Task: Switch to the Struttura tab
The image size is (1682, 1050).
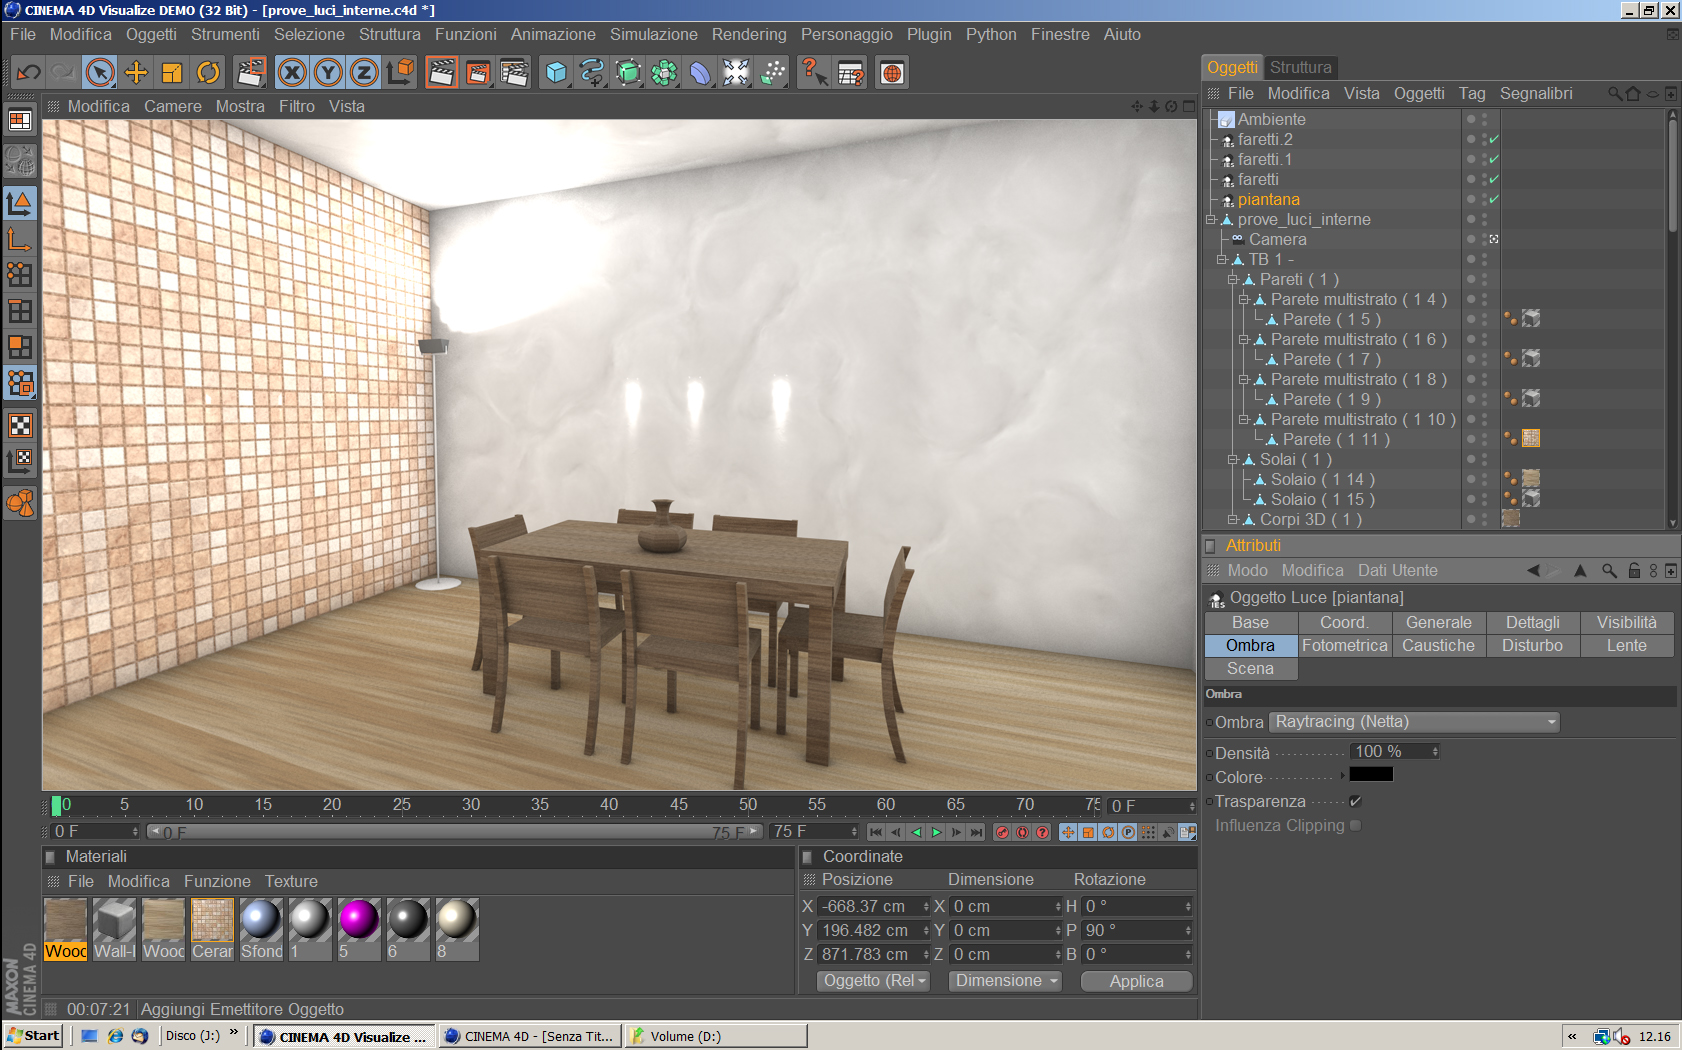Action: [1300, 67]
